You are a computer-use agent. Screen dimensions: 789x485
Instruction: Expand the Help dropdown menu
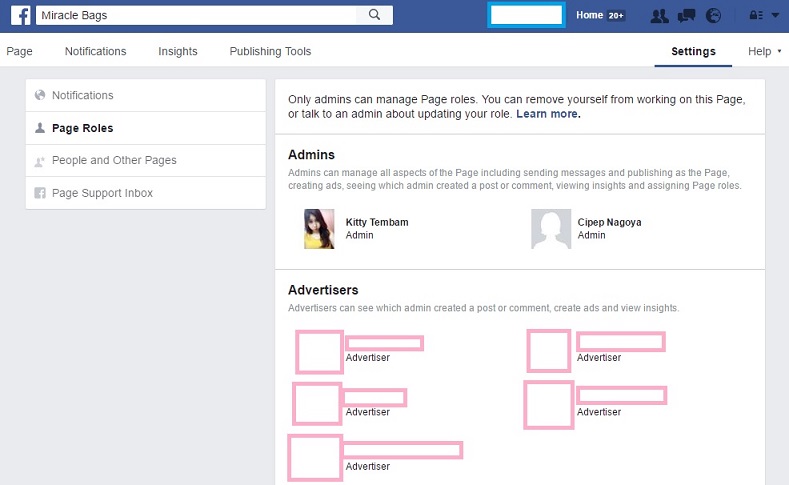click(764, 51)
